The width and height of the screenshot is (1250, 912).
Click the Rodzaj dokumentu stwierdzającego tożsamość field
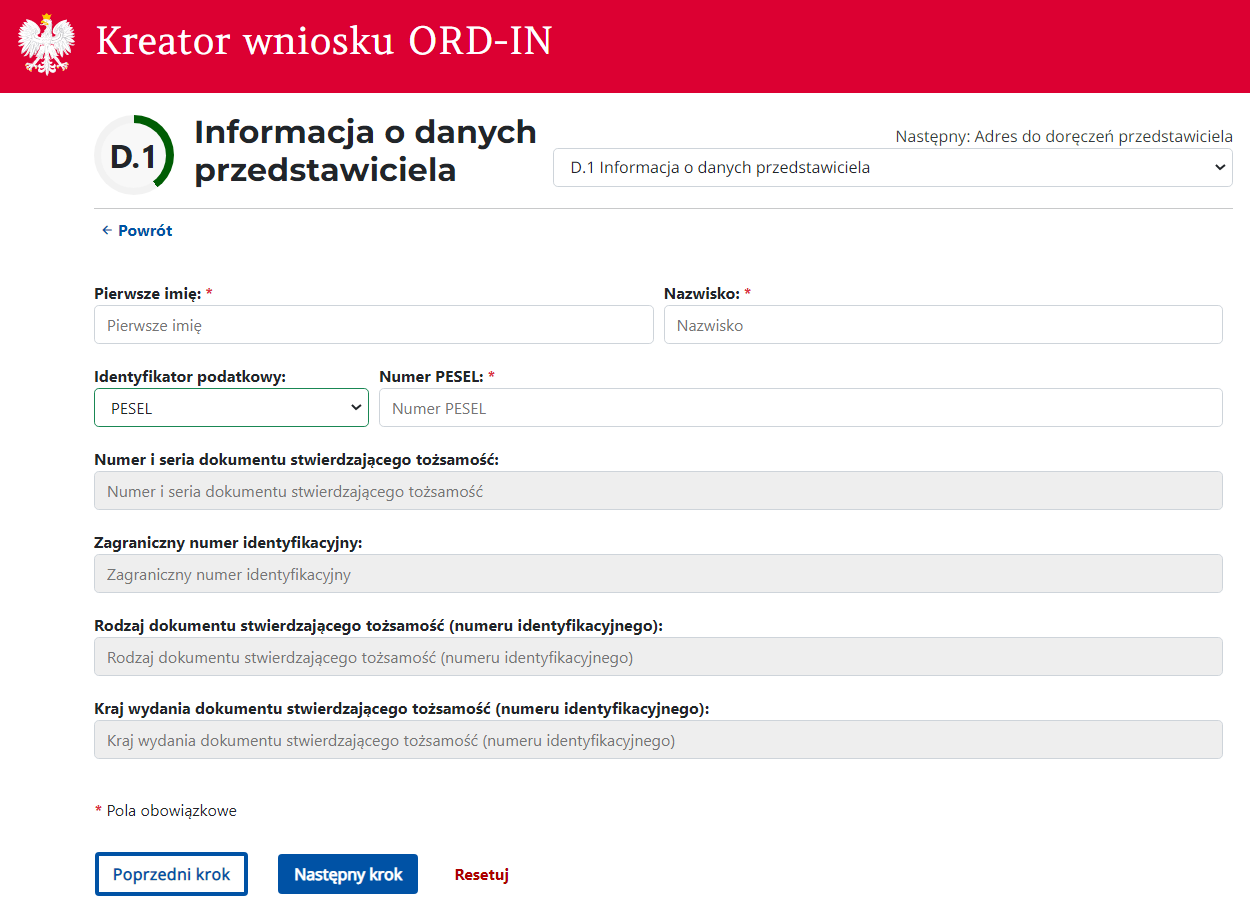point(657,657)
